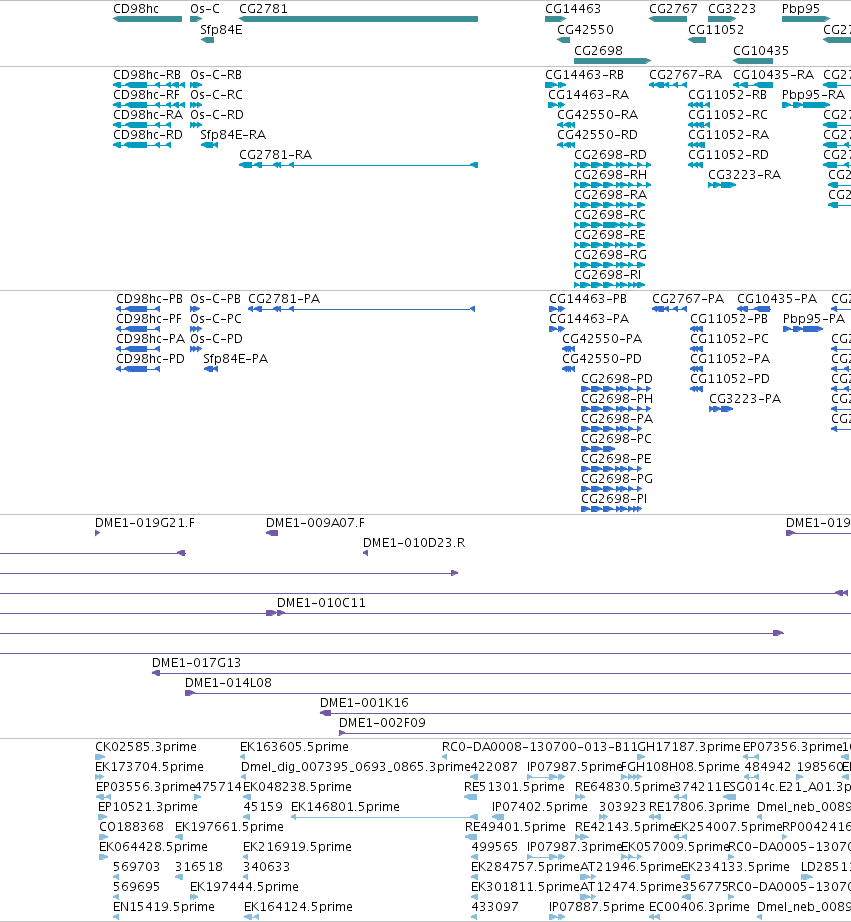Image resolution: width=851 pixels, height=922 pixels.
Task: Open transcript CD98hc-RD
Action: pos(142,145)
